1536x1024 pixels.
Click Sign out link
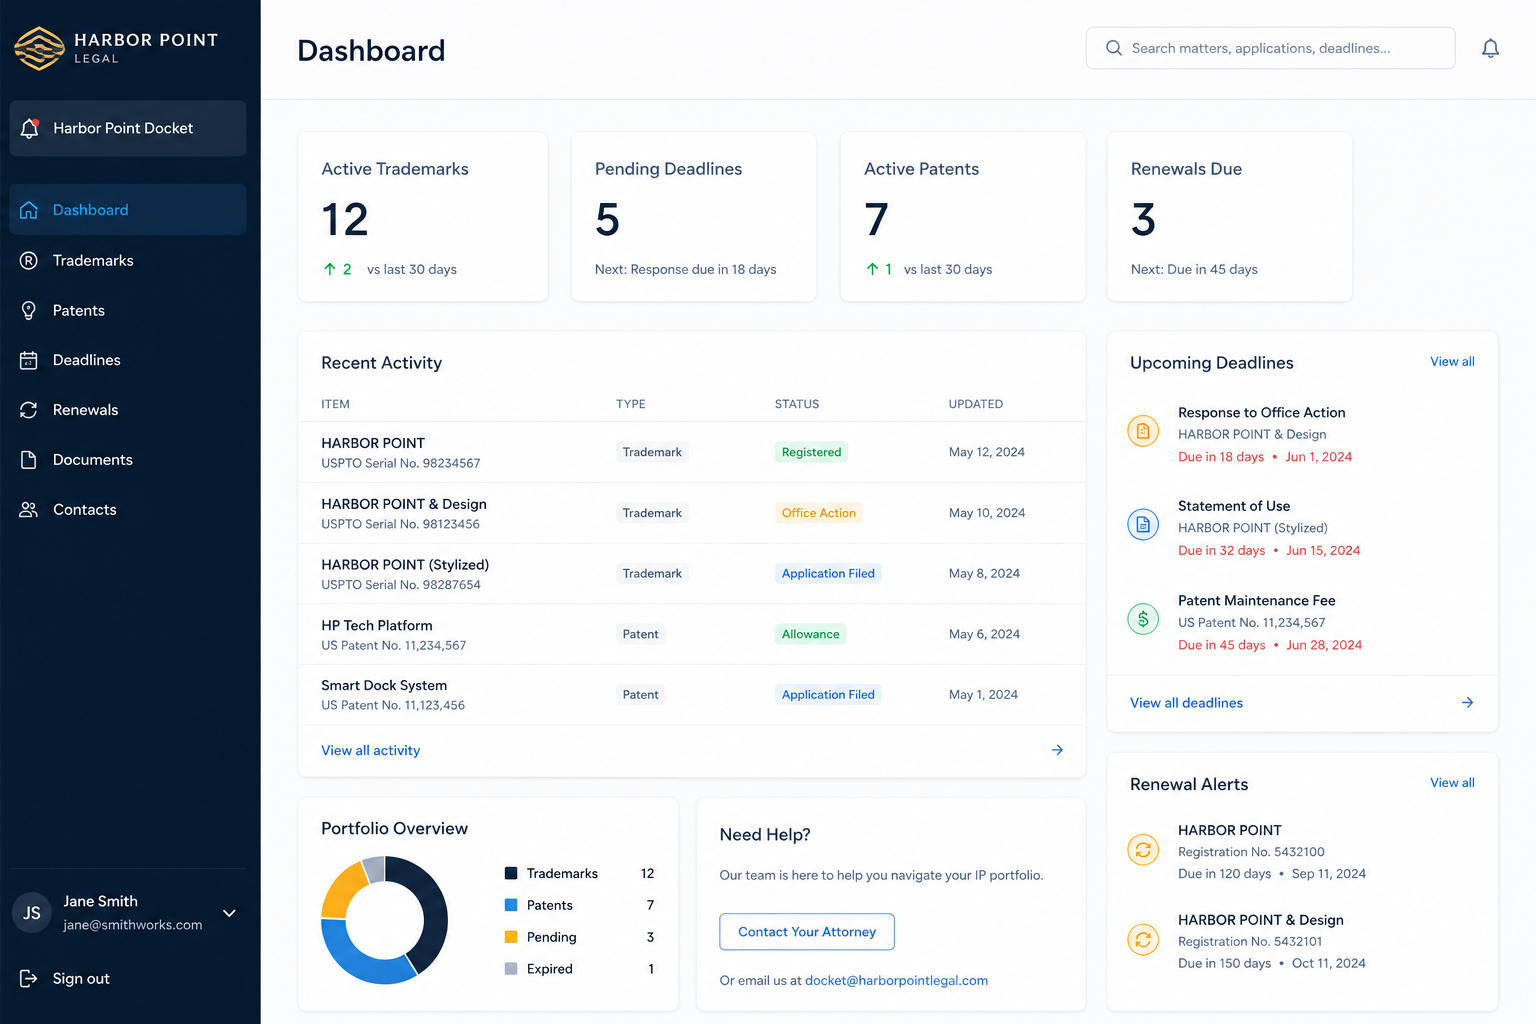[81, 978]
